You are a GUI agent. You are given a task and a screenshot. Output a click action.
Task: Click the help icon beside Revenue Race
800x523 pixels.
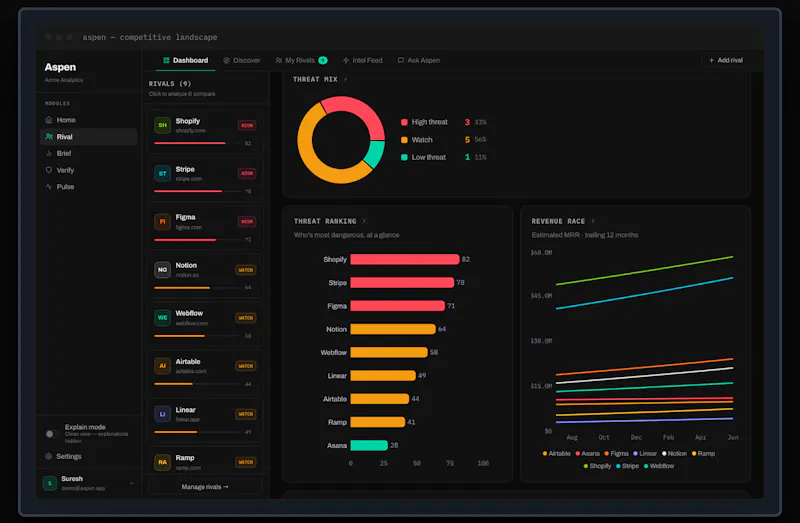click(x=593, y=221)
